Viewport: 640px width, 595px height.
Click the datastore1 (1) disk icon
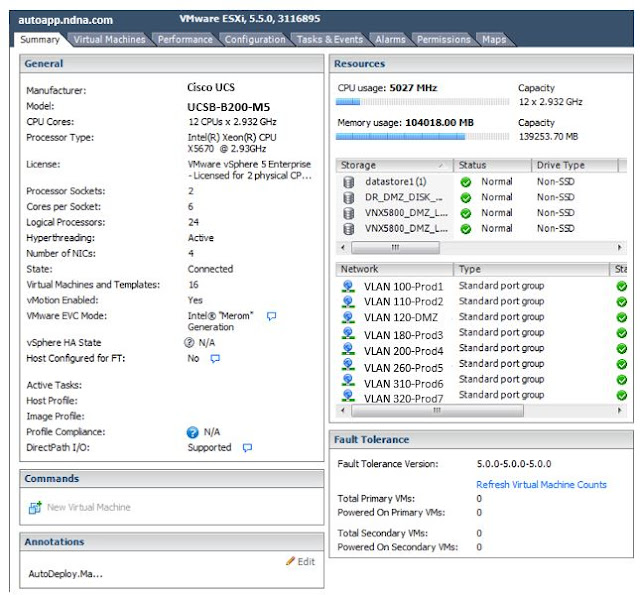tap(349, 182)
